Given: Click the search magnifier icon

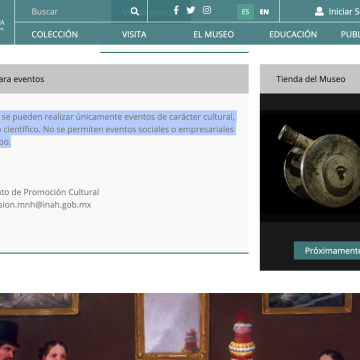Looking at the screenshot, I should [x=135, y=12].
